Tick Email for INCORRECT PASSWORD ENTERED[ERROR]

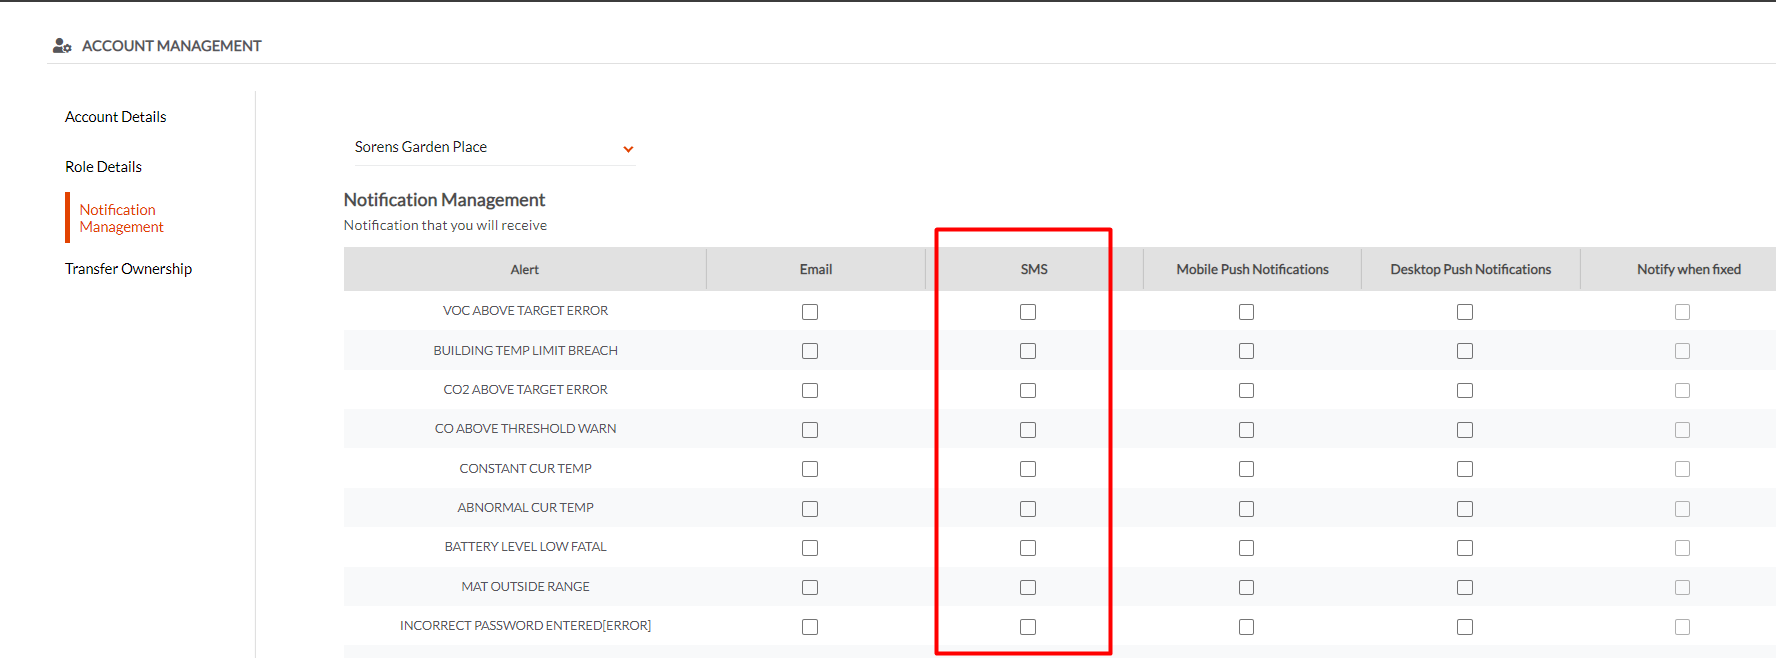pos(810,627)
